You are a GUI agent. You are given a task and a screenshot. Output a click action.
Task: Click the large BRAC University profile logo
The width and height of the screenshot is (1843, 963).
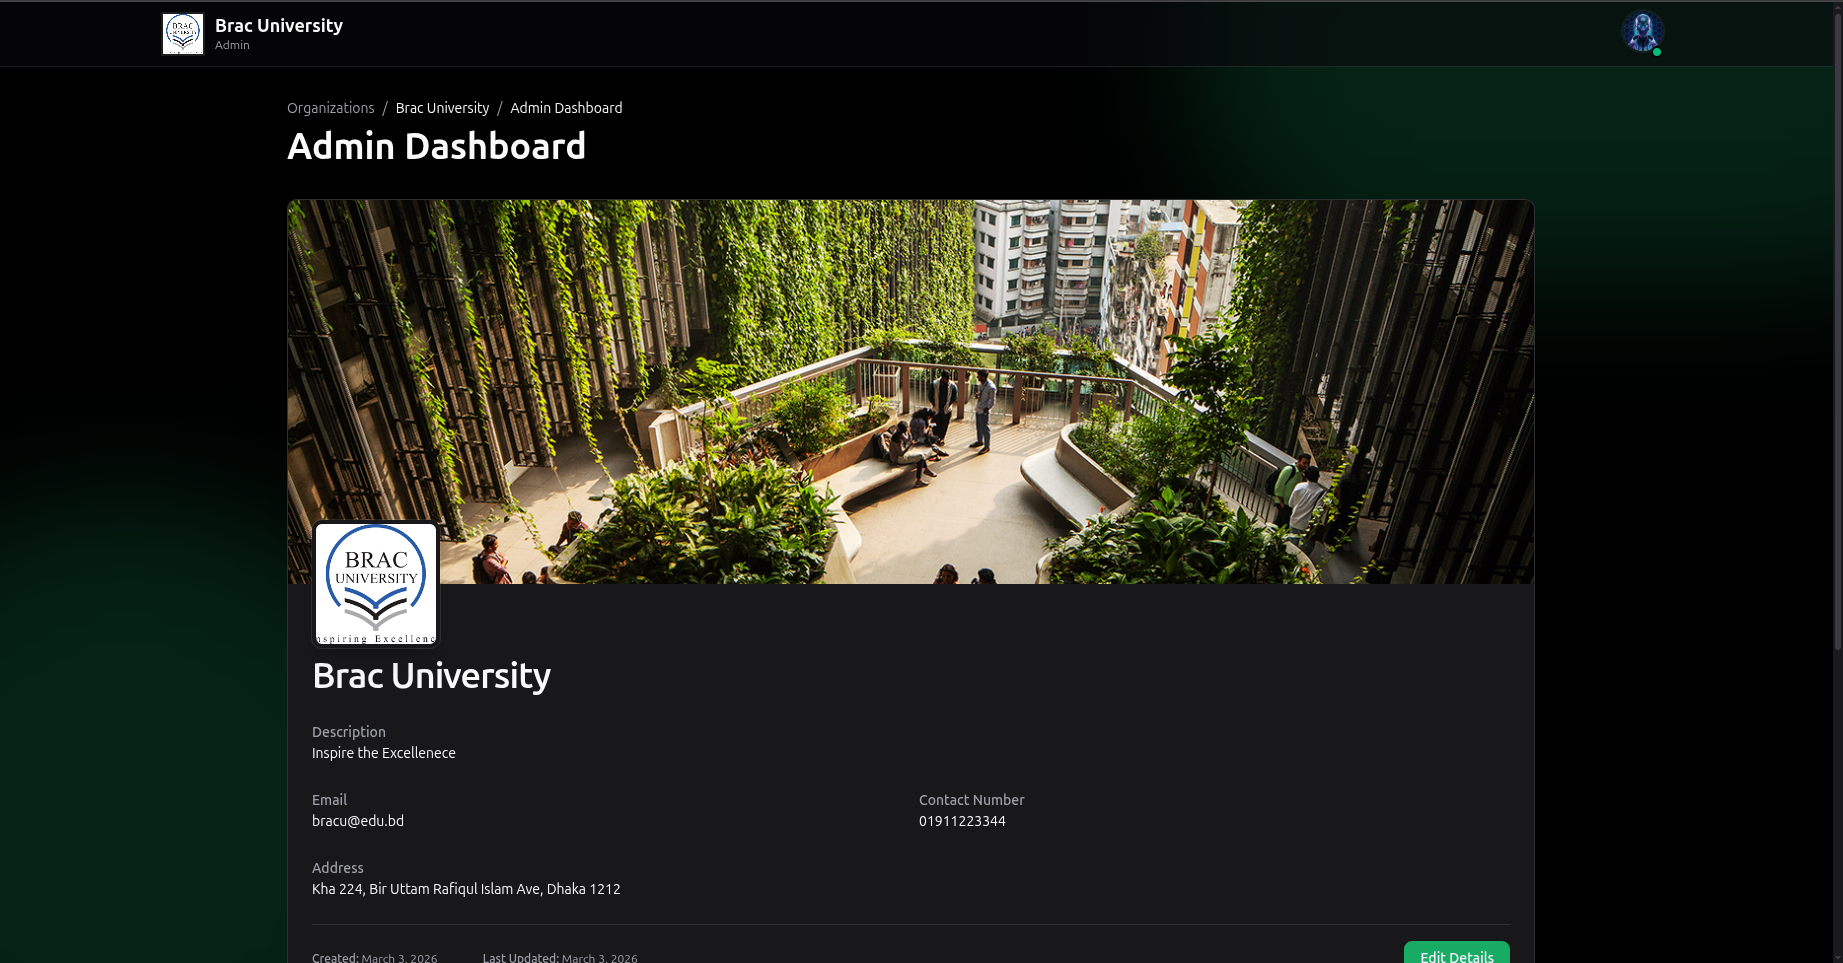click(376, 584)
